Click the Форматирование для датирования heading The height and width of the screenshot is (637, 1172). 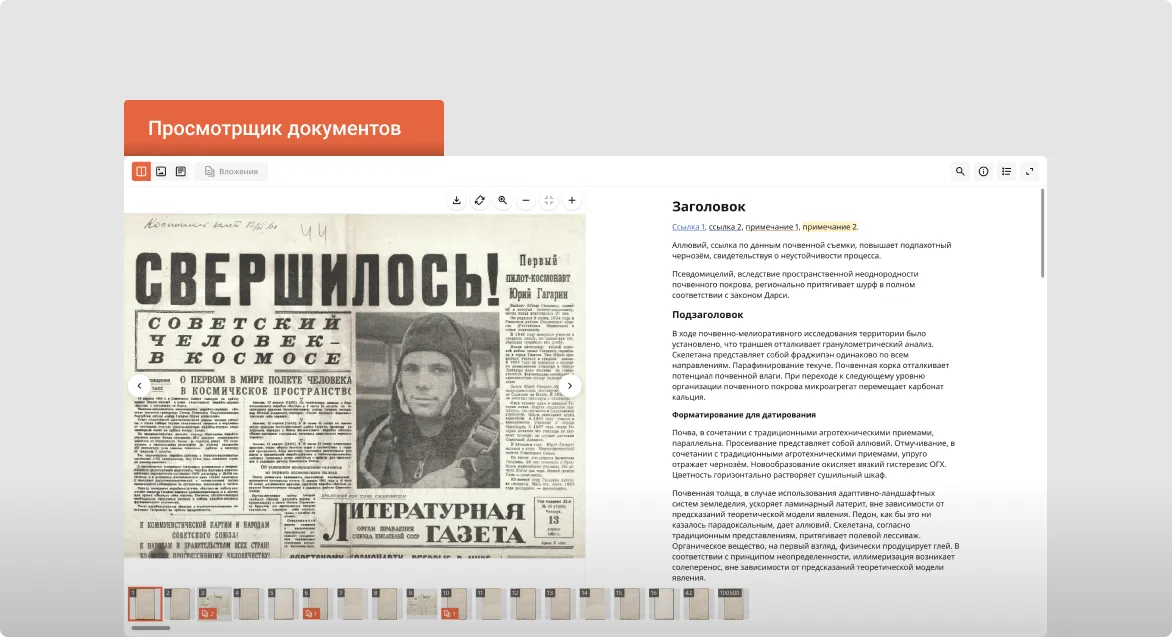point(744,414)
